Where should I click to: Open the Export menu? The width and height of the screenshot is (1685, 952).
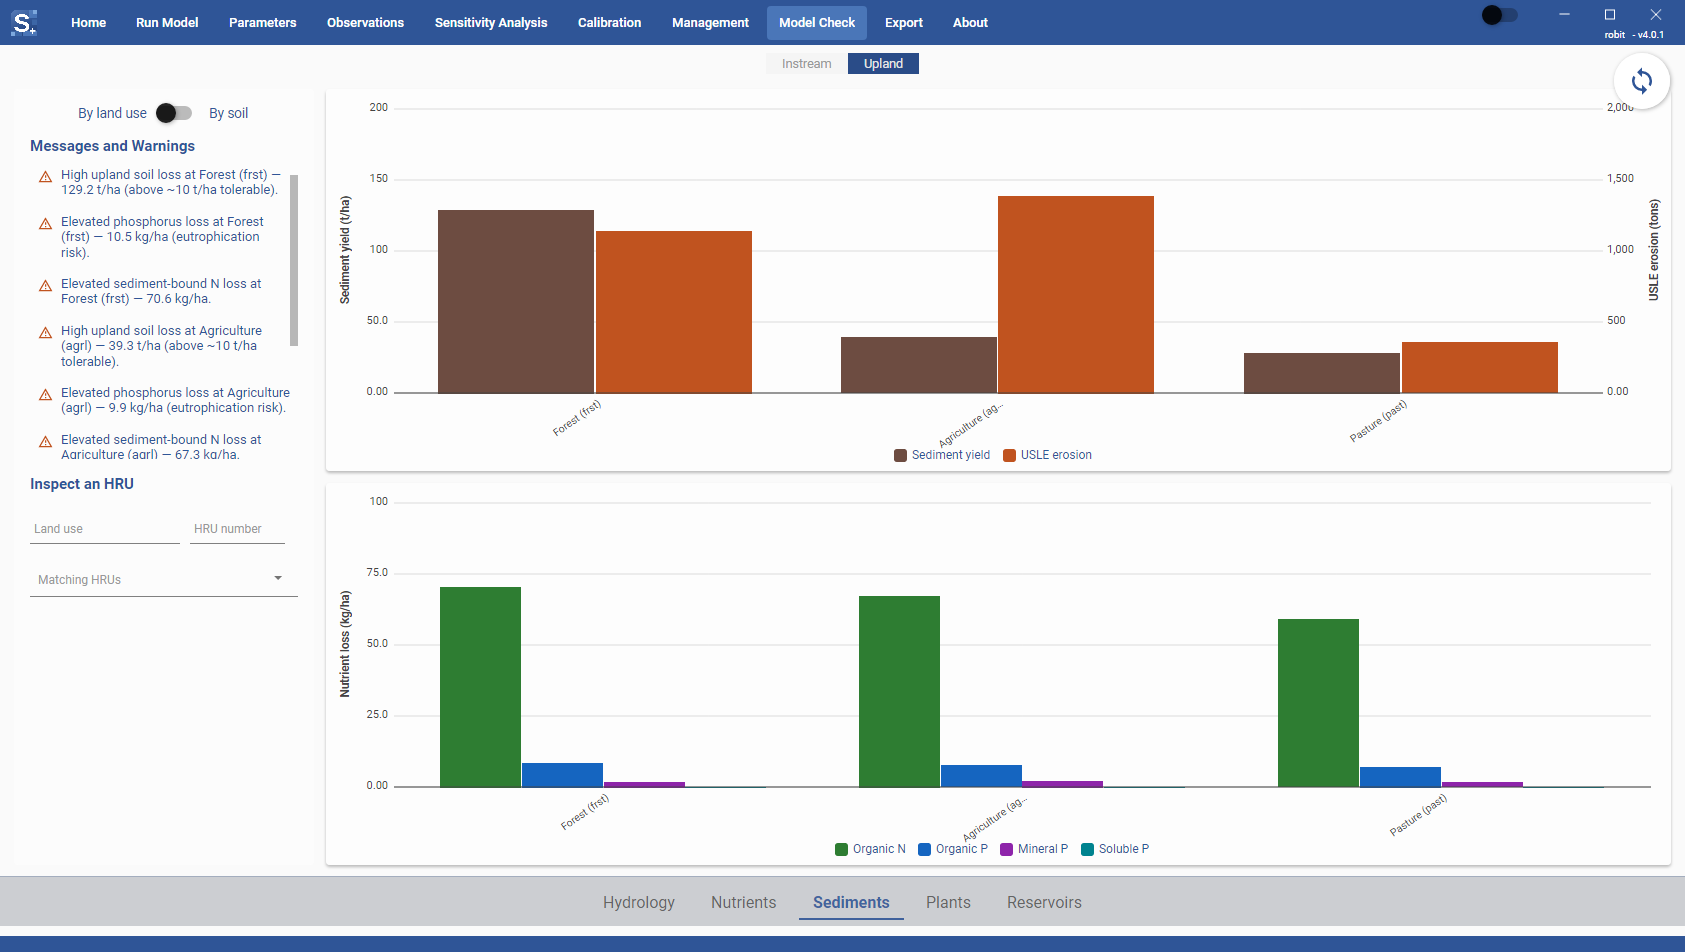click(x=904, y=23)
